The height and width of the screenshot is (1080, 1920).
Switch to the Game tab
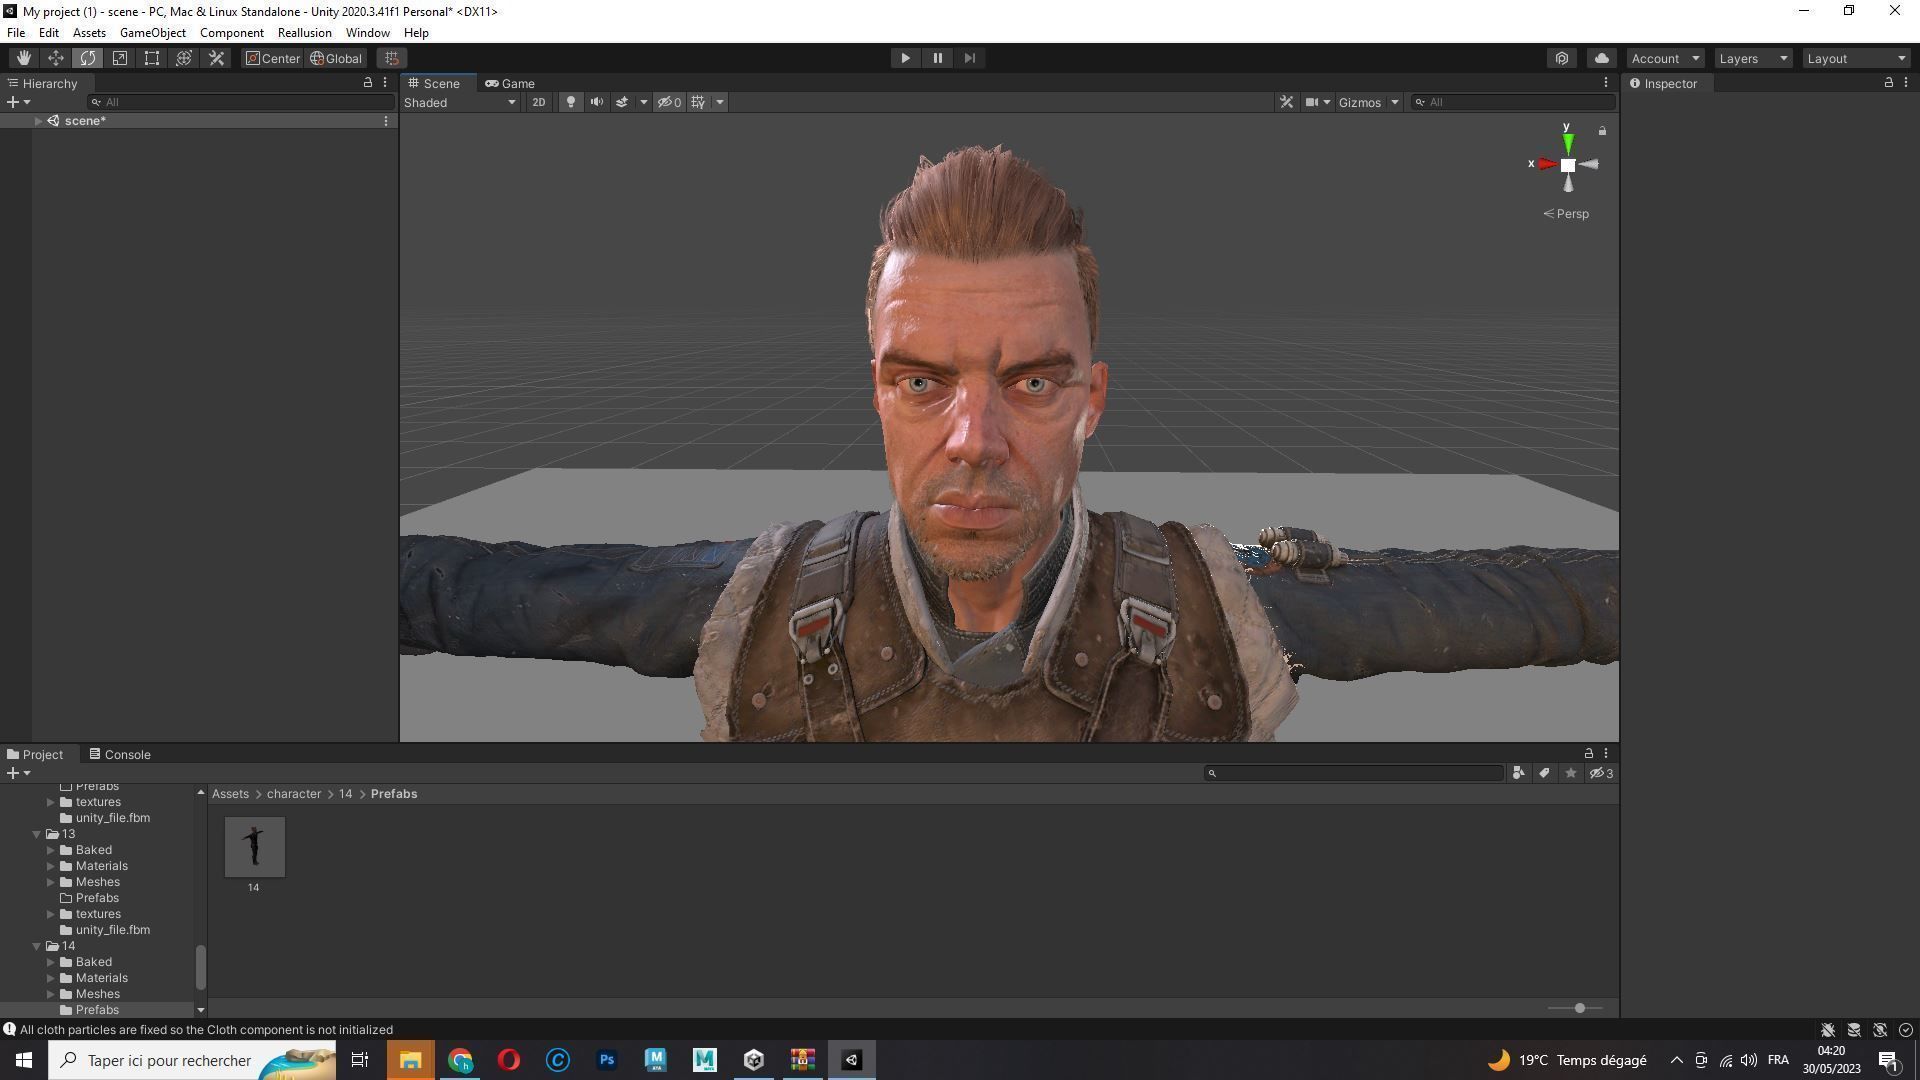(510, 83)
